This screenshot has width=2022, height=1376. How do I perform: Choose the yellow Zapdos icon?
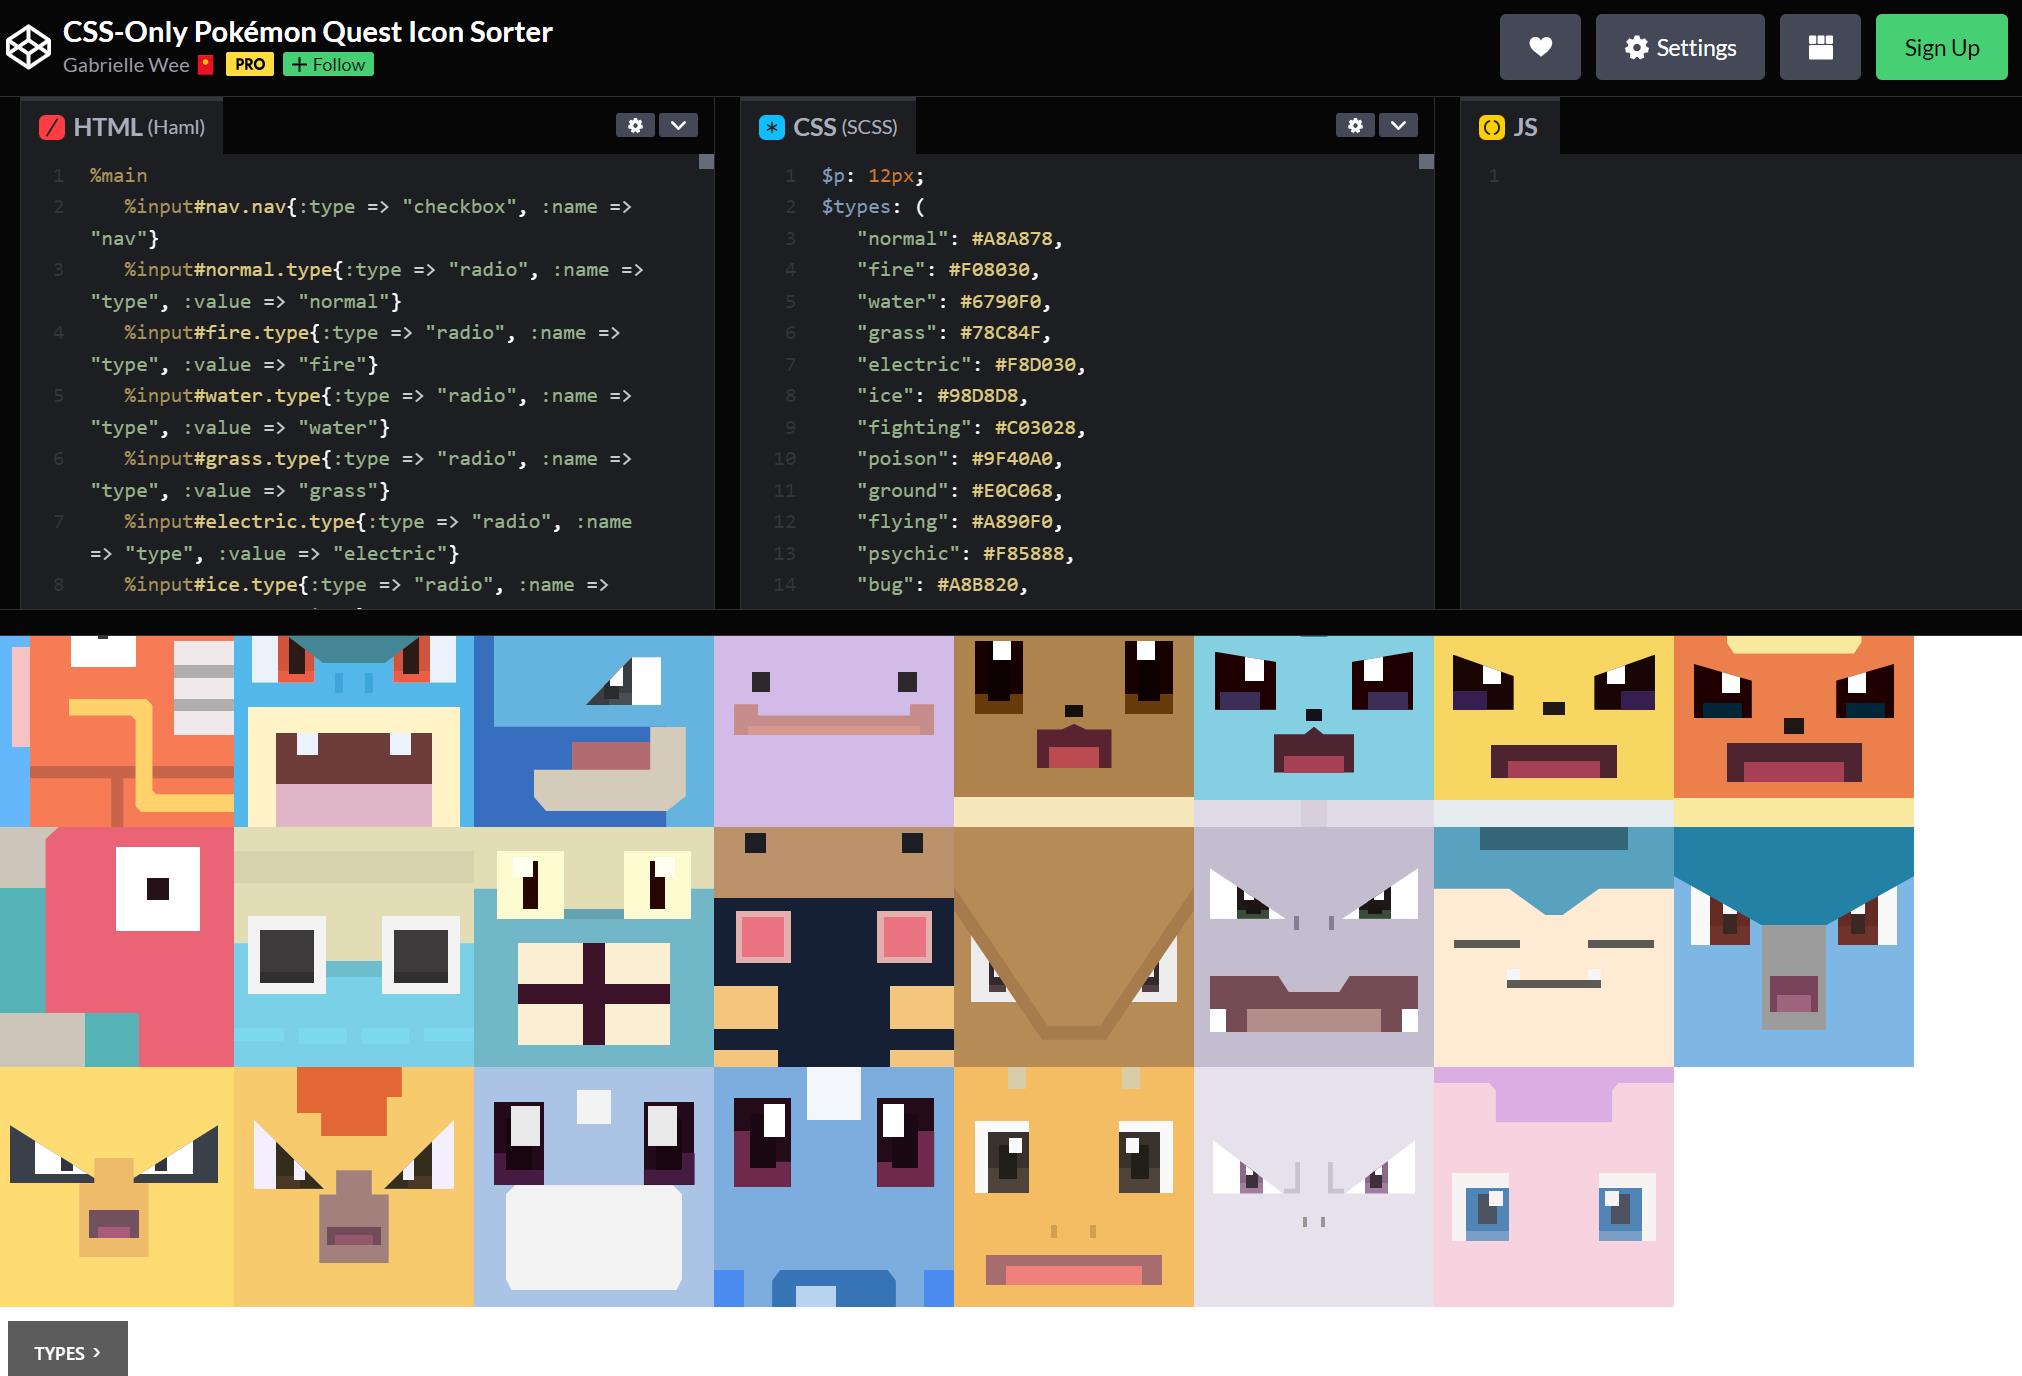tap(117, 1187)
